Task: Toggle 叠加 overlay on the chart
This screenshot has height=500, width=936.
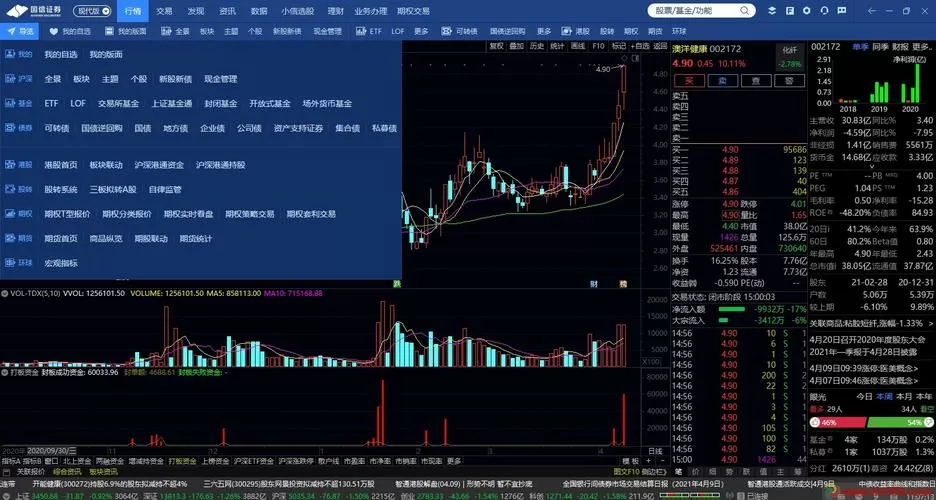Action: (x=516, y=46)
